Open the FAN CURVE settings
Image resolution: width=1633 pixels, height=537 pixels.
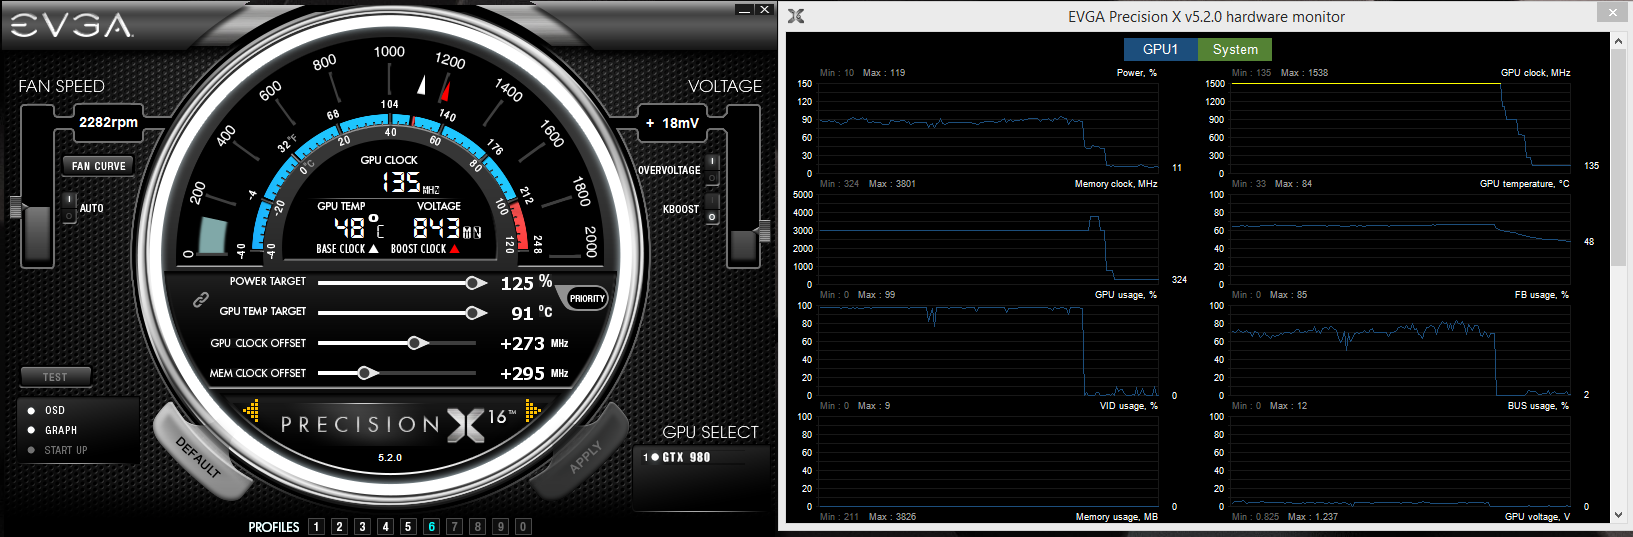(x=98, y=166)
